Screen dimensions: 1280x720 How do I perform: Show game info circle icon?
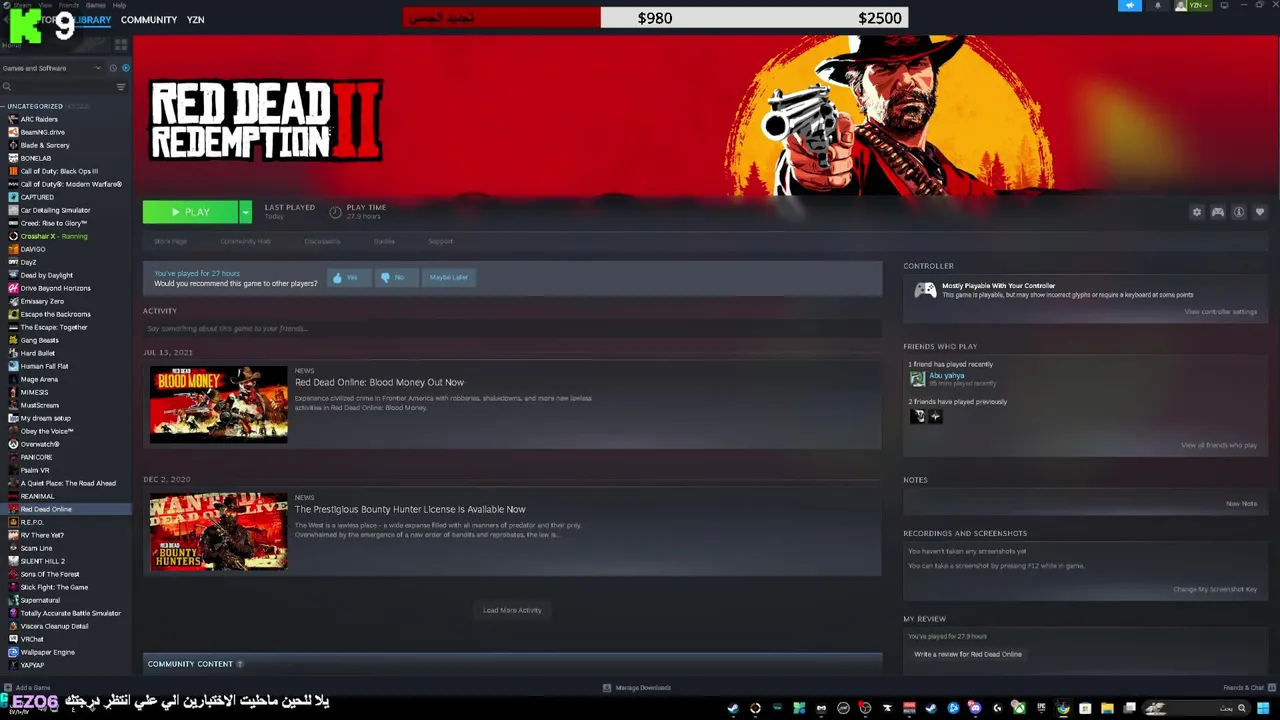point(1239,212)
